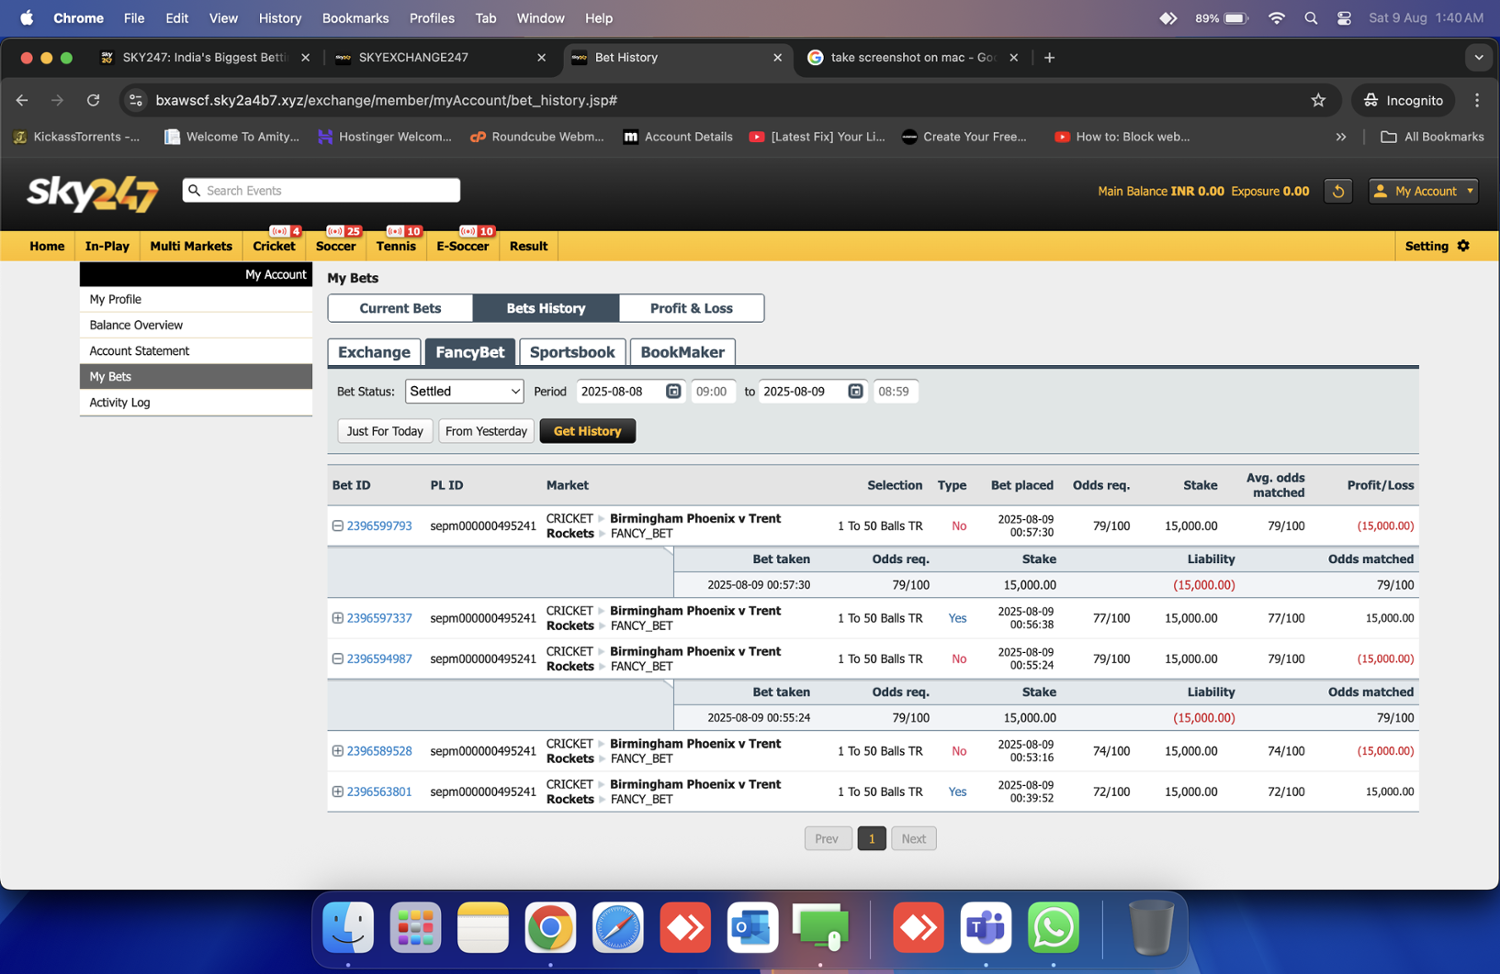
Task: Launch Microsoft Teams from the dock
Action: click(x=985, y=927)
